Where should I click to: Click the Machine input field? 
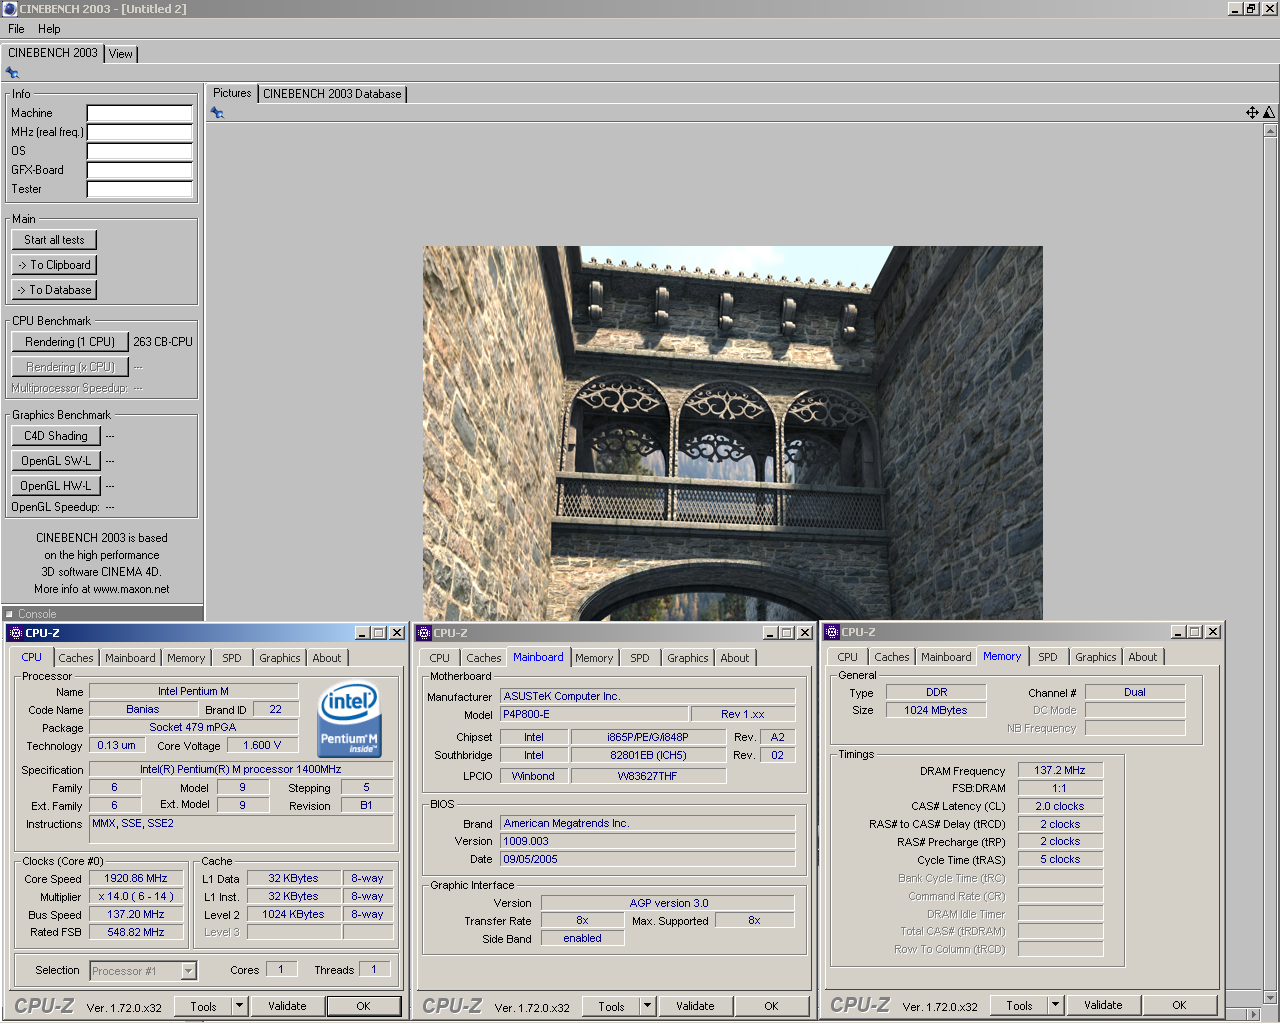coord(140,113)
